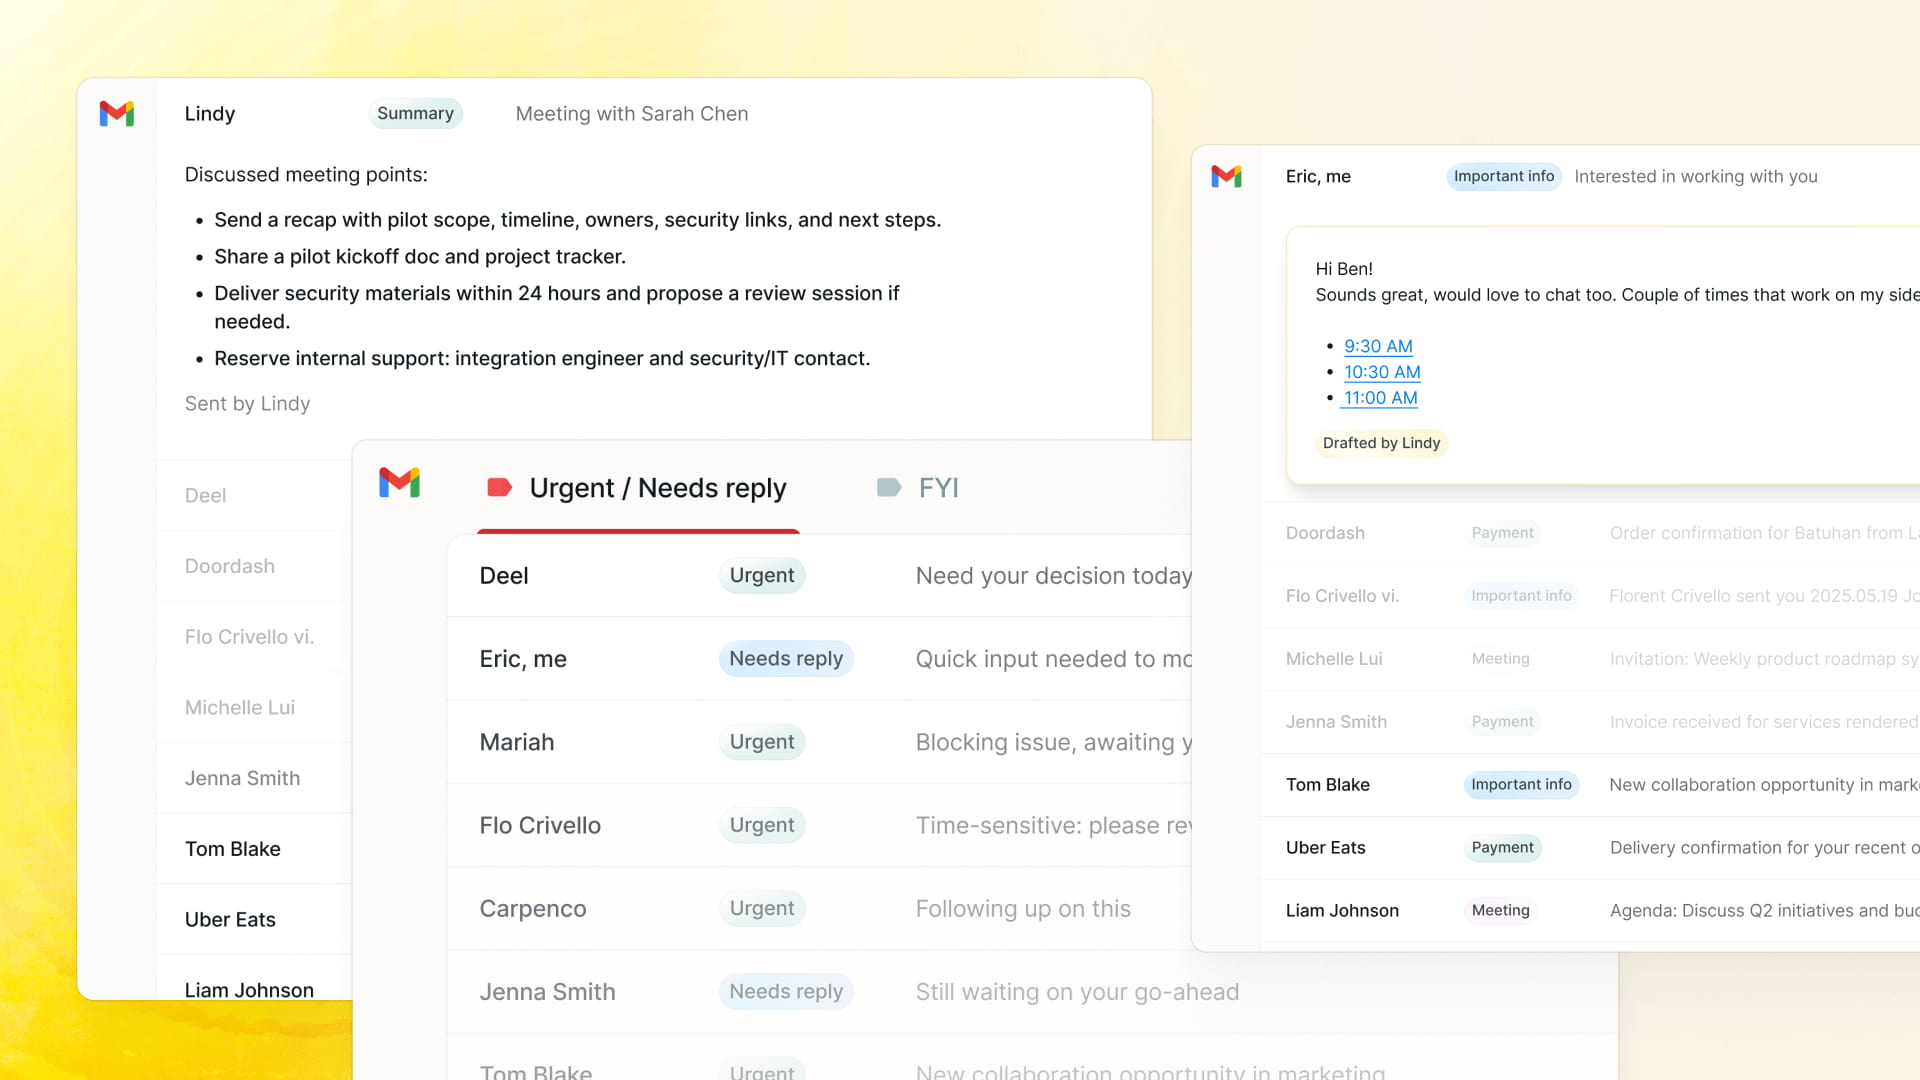Click the red label icon for Urgent

[x=499, y=488]
